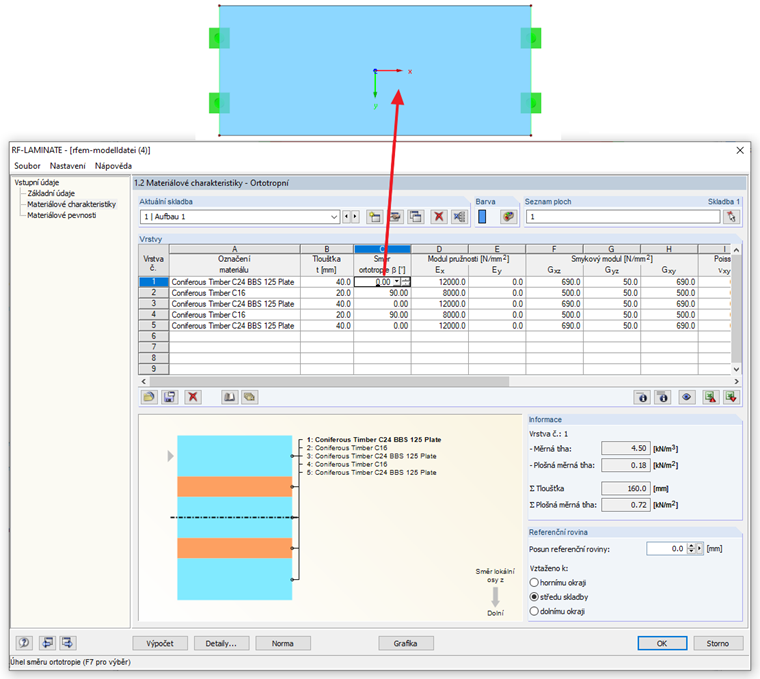Open the layers load-from-library folder icon
760x679 pixels.
[149, 397]
